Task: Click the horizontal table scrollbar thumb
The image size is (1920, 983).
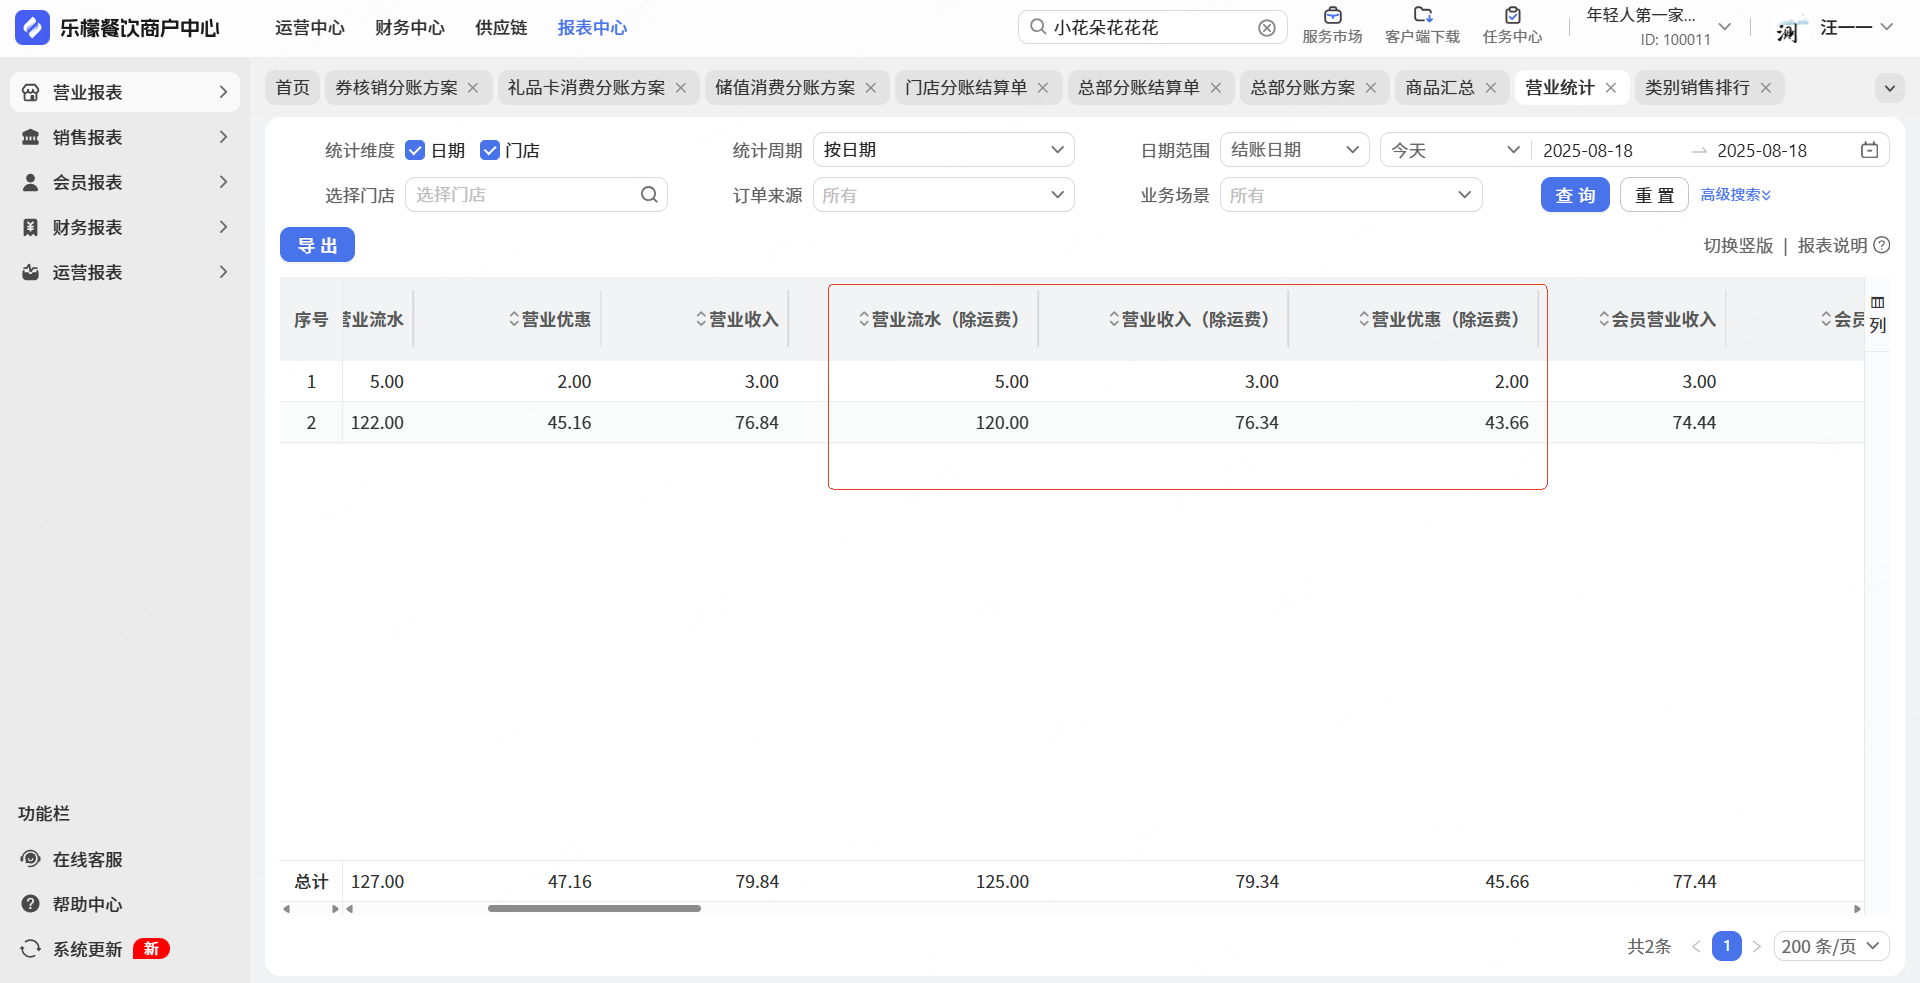Action: (594, 909)
